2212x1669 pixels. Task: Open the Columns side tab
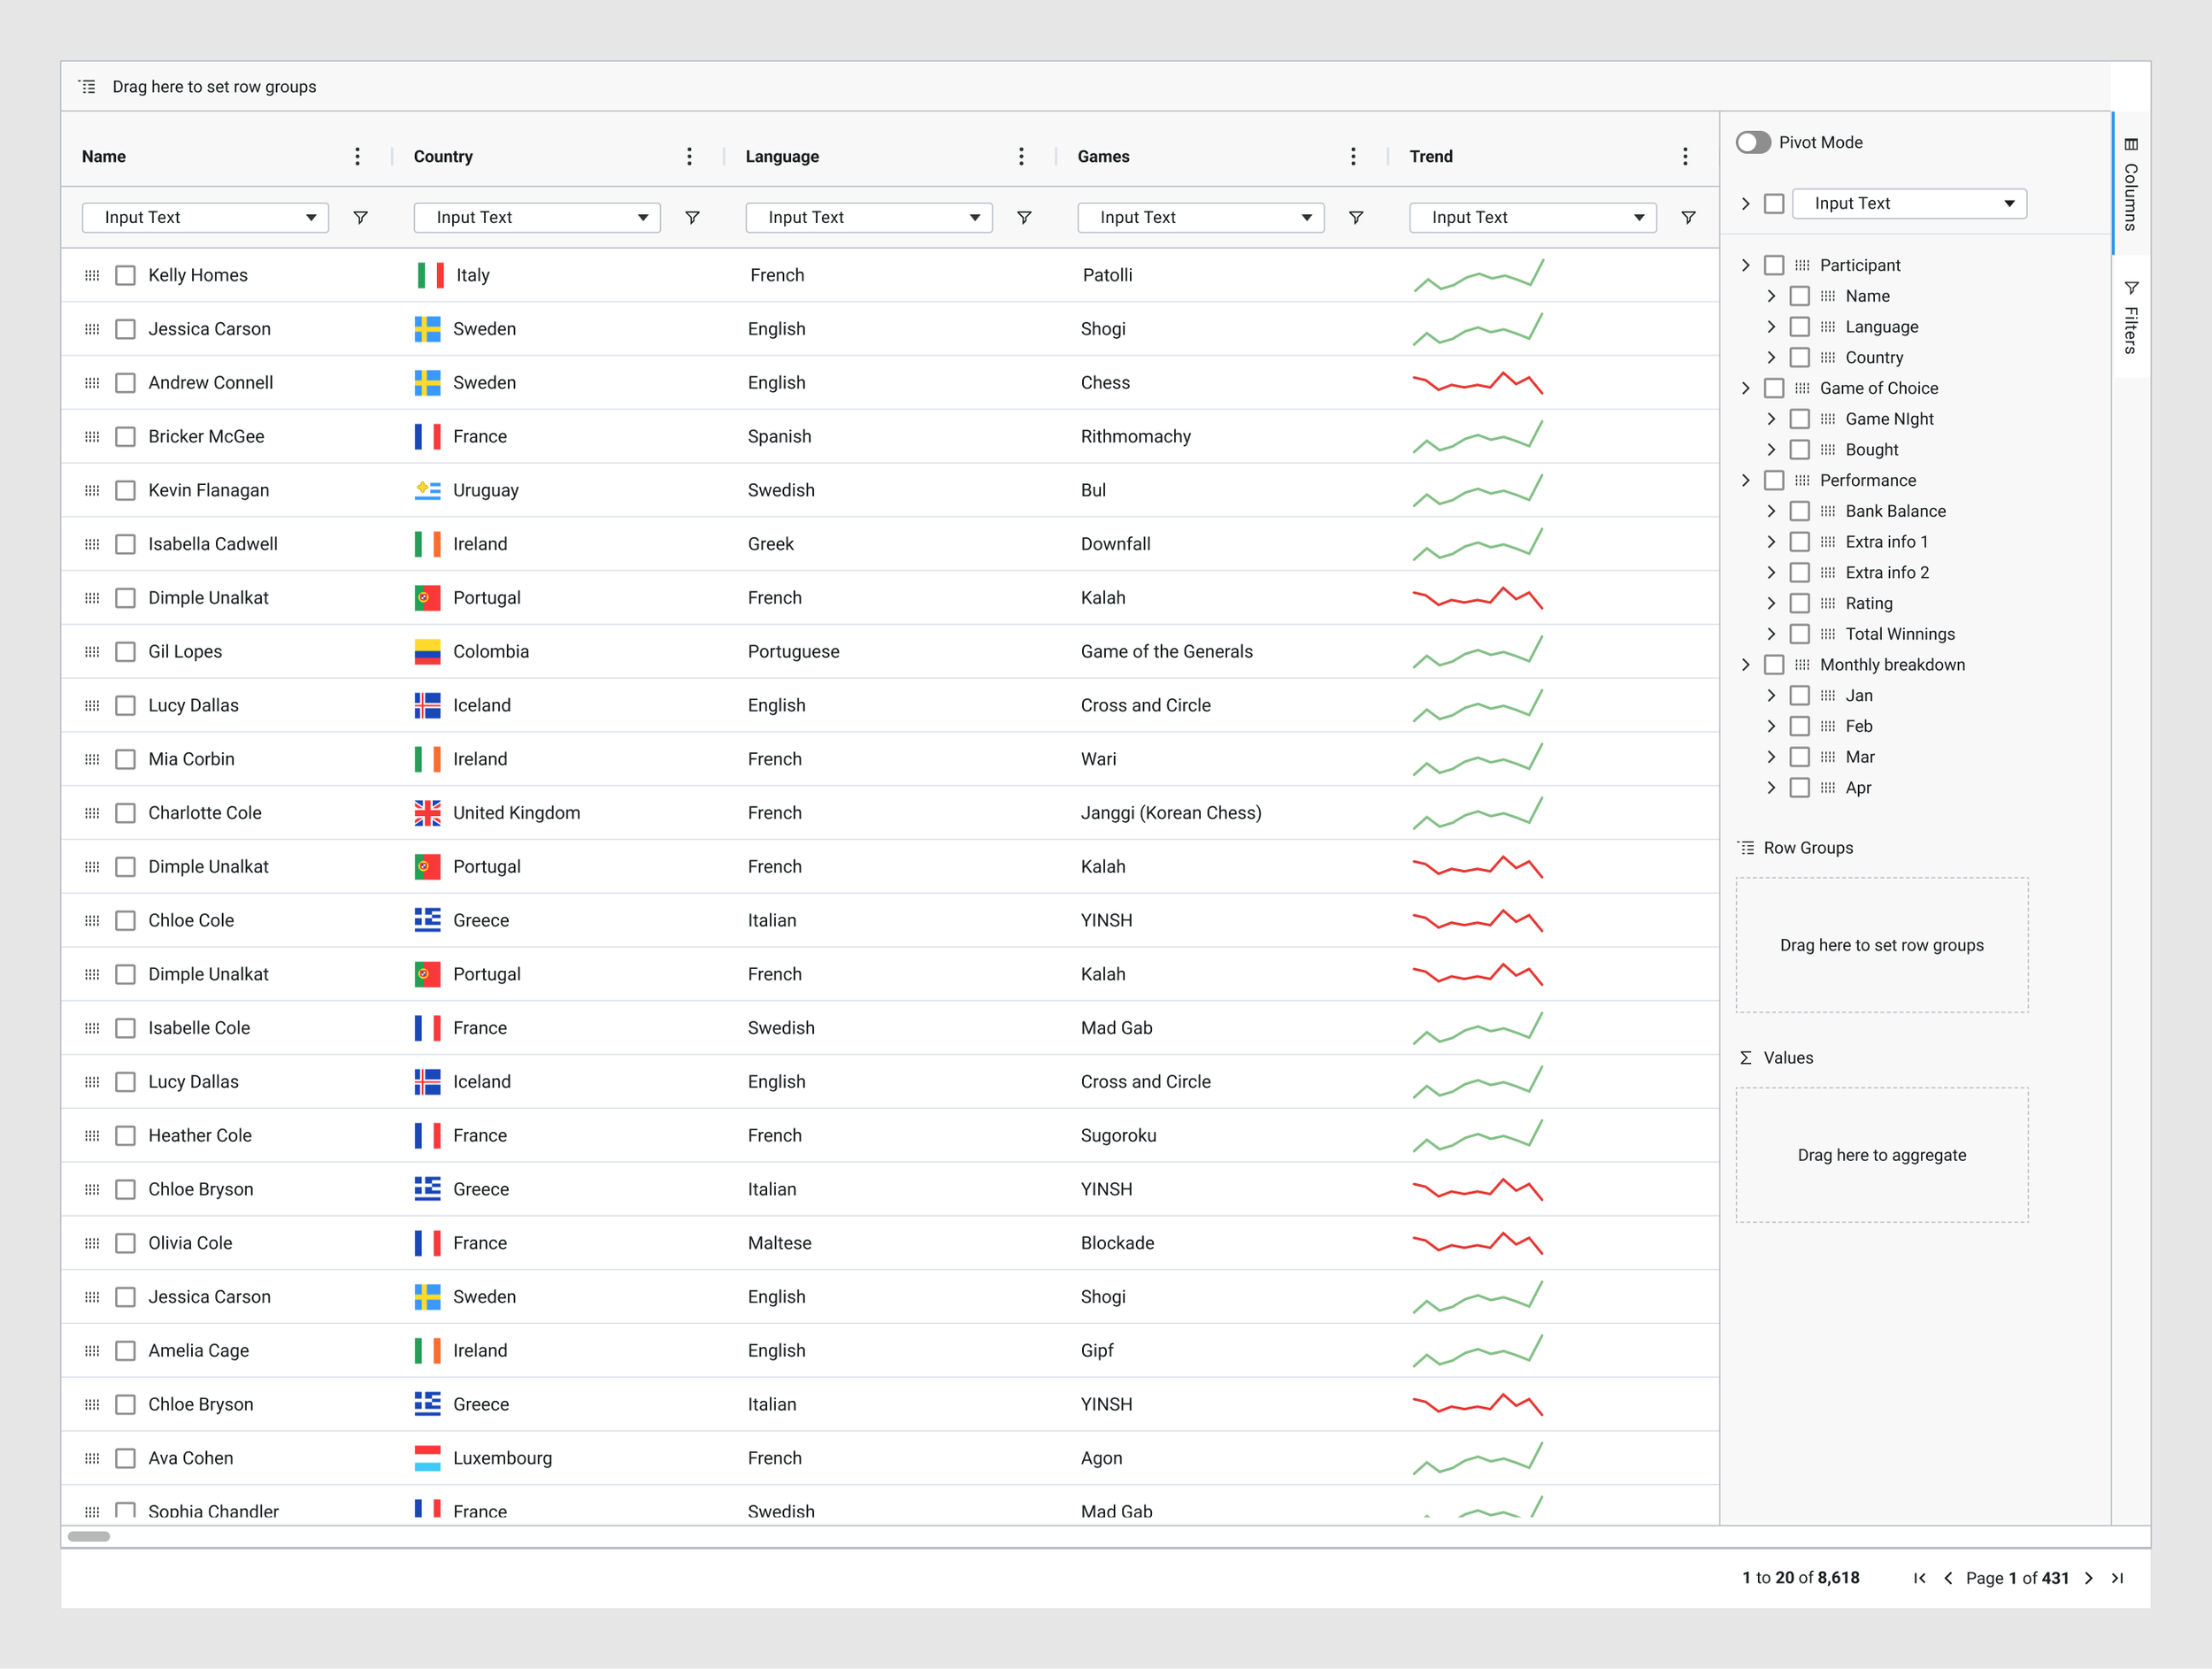click(x=2131, y=185)
